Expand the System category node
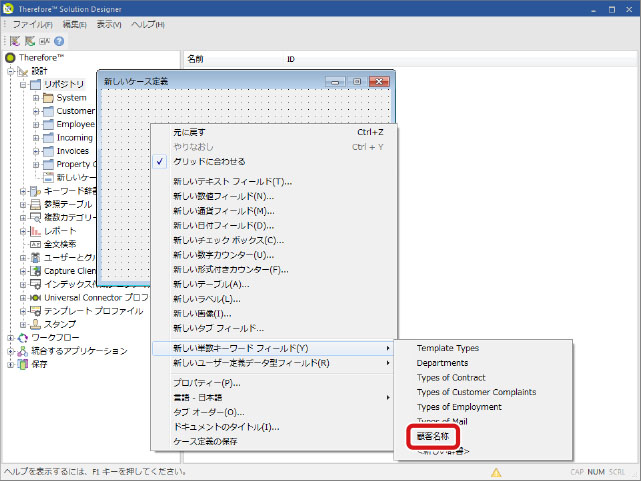This screenshot has width=641, height=481. pyautogui.click(x=36, y=98)
